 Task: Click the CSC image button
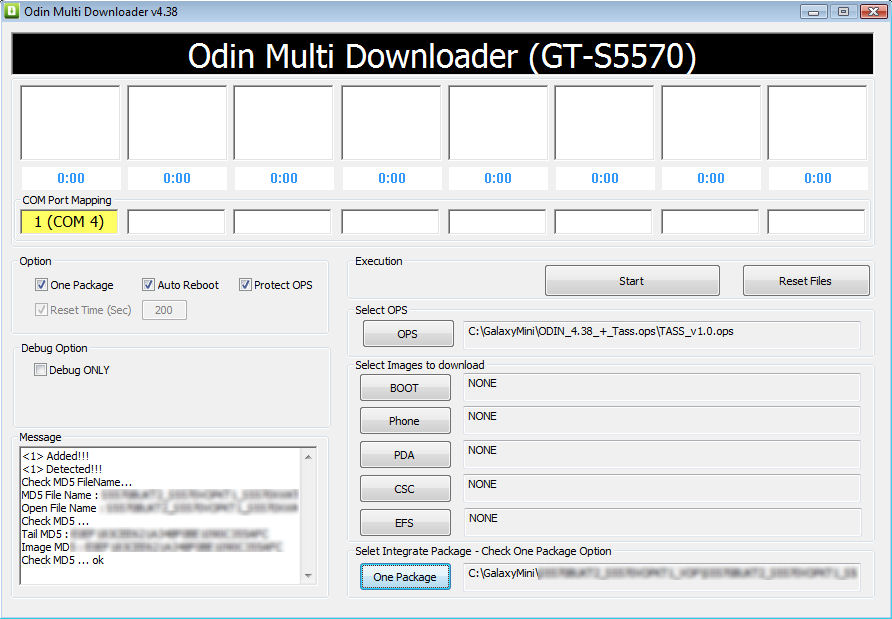tap(404, 489)
